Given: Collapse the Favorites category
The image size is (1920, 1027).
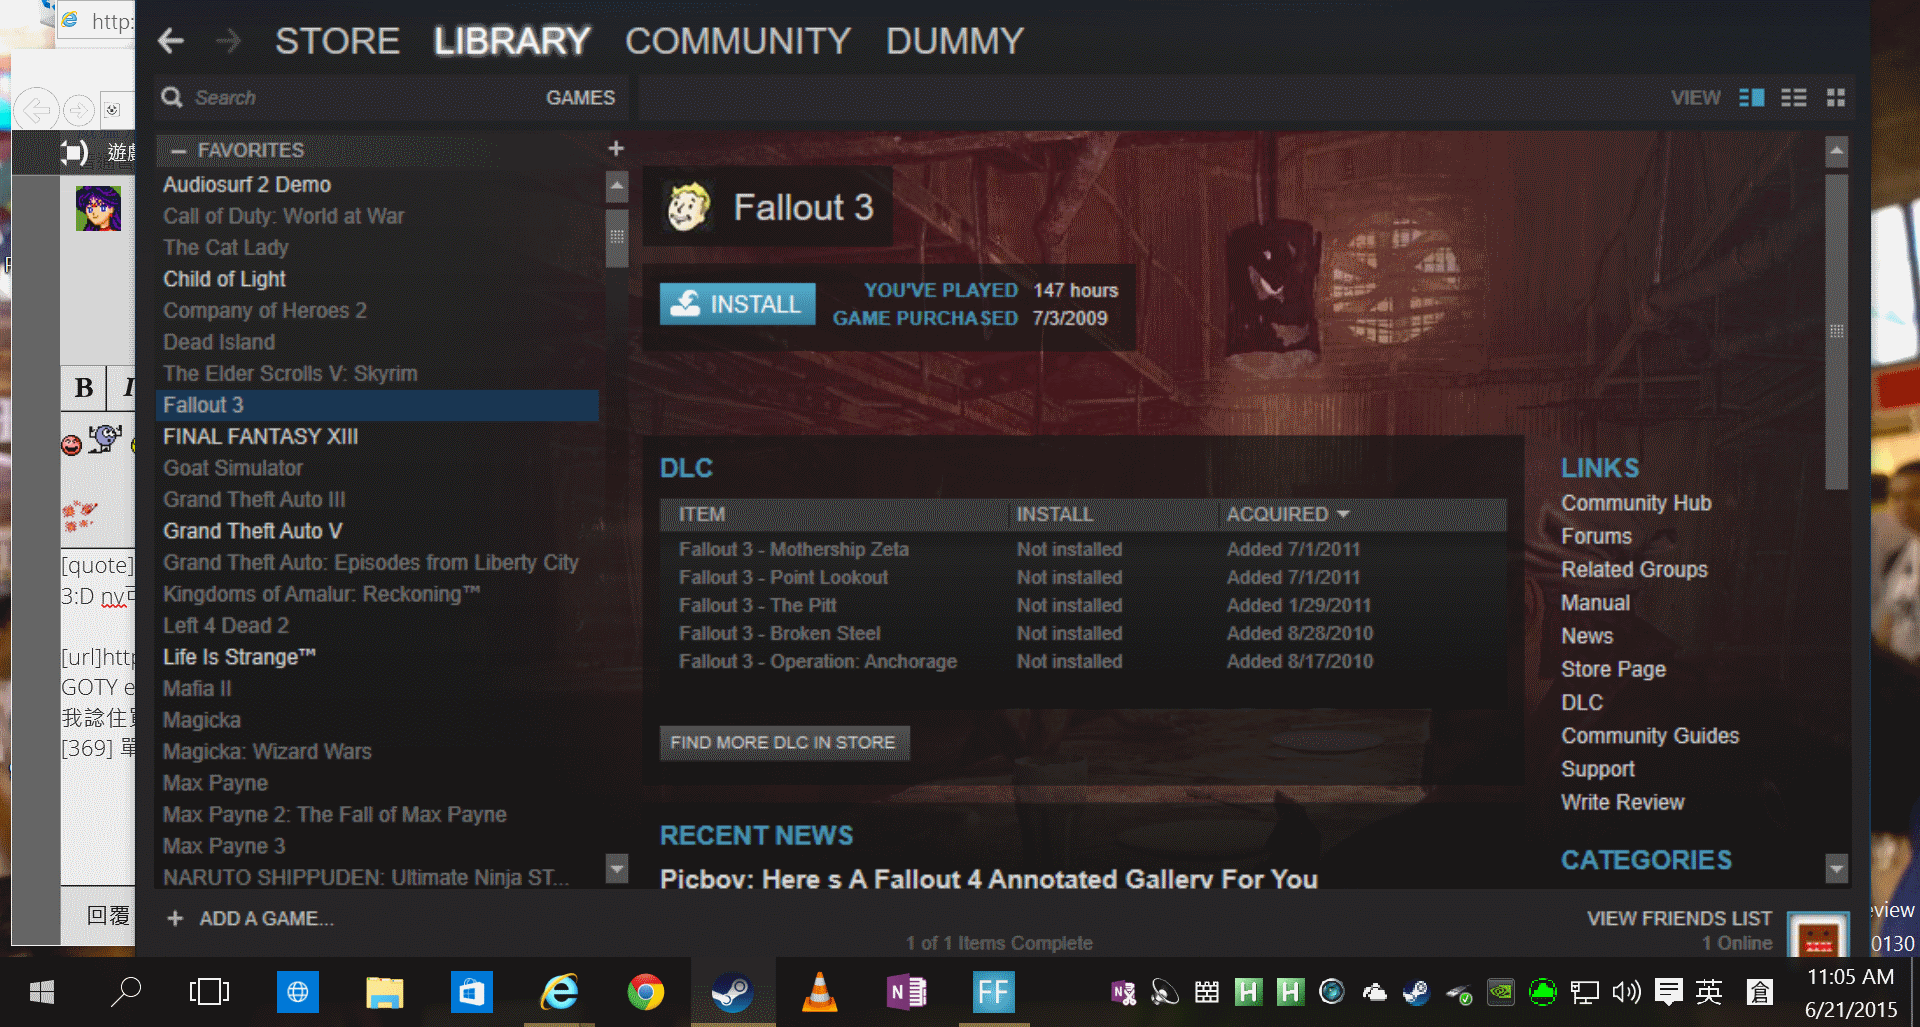Looking at the screenshot, I should click(x=179, y=151).
